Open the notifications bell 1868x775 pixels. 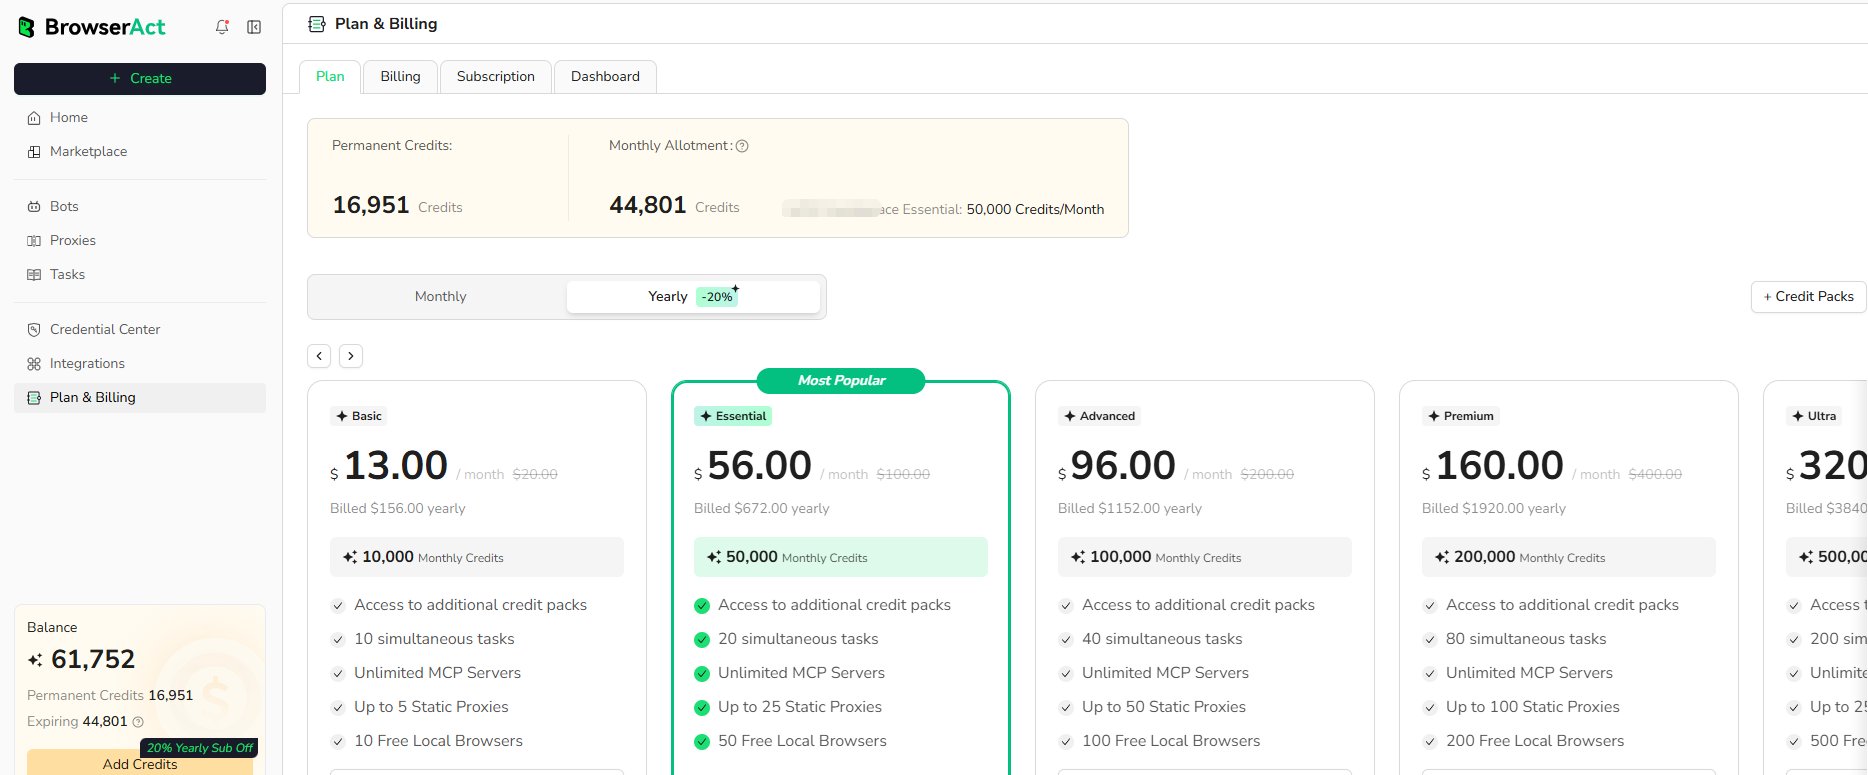[222, 27]
